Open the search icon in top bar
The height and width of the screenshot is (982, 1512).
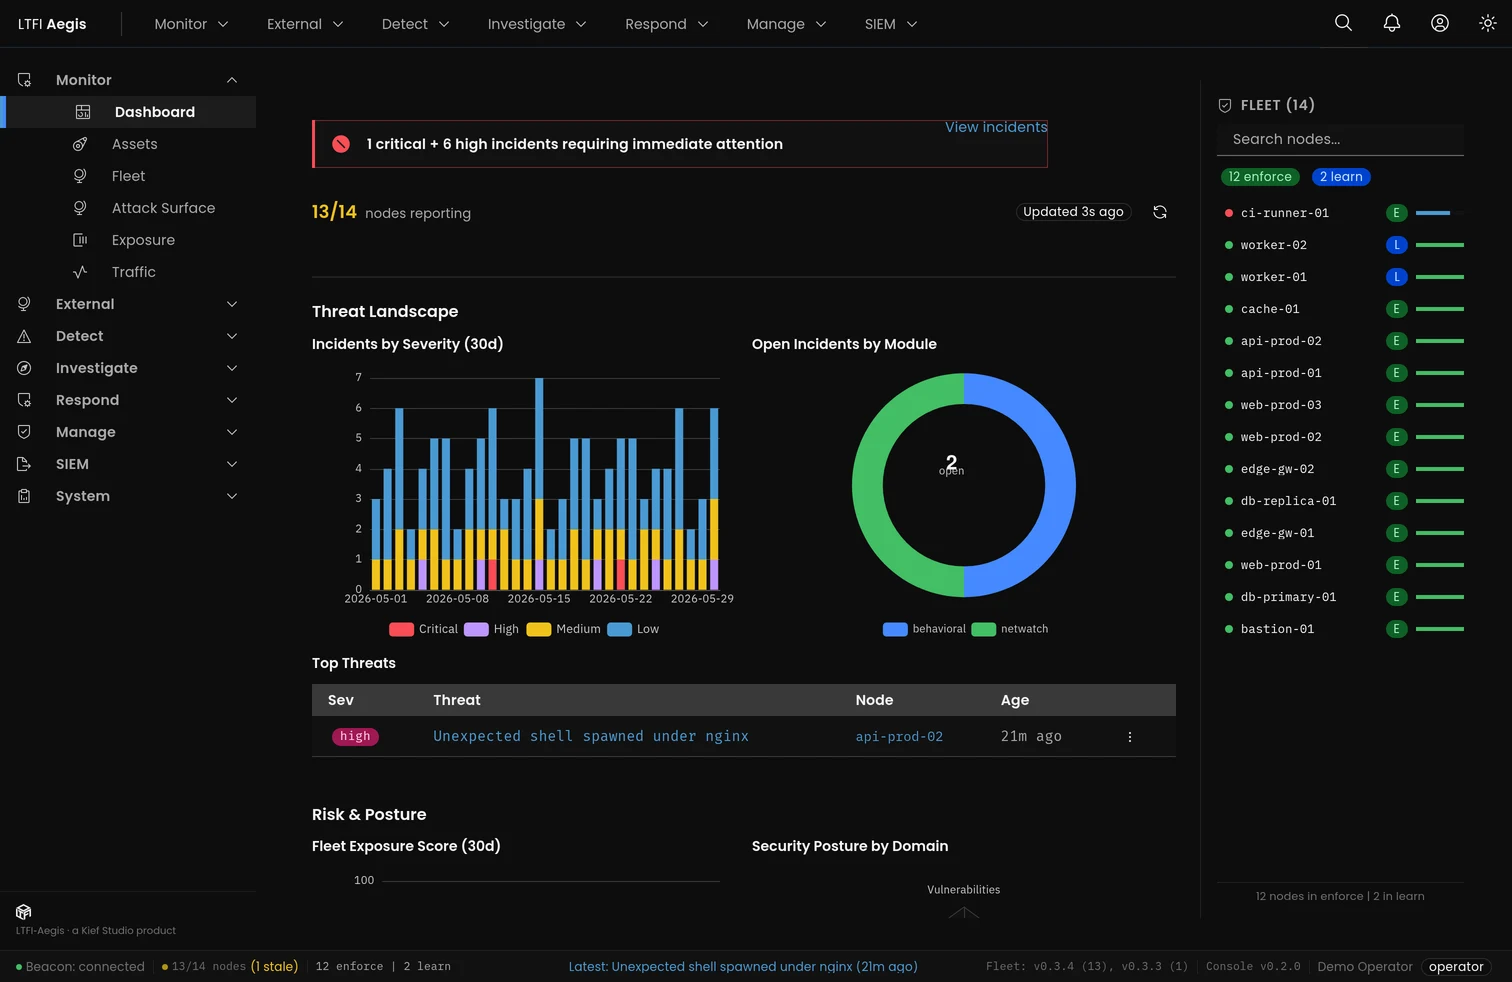click(1343, 23)
